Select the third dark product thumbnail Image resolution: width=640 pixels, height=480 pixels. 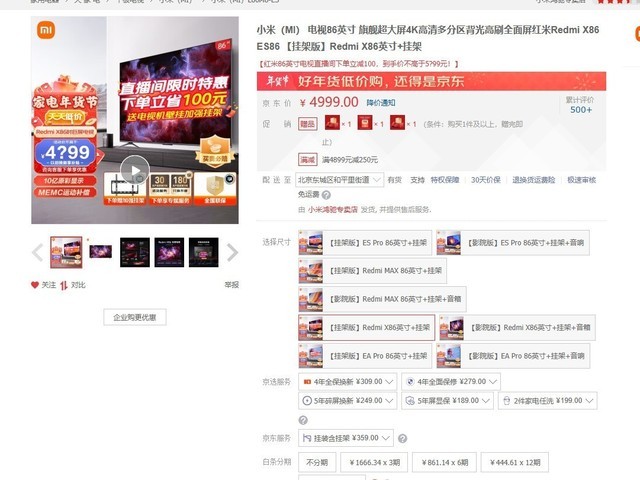click(135, 252)
